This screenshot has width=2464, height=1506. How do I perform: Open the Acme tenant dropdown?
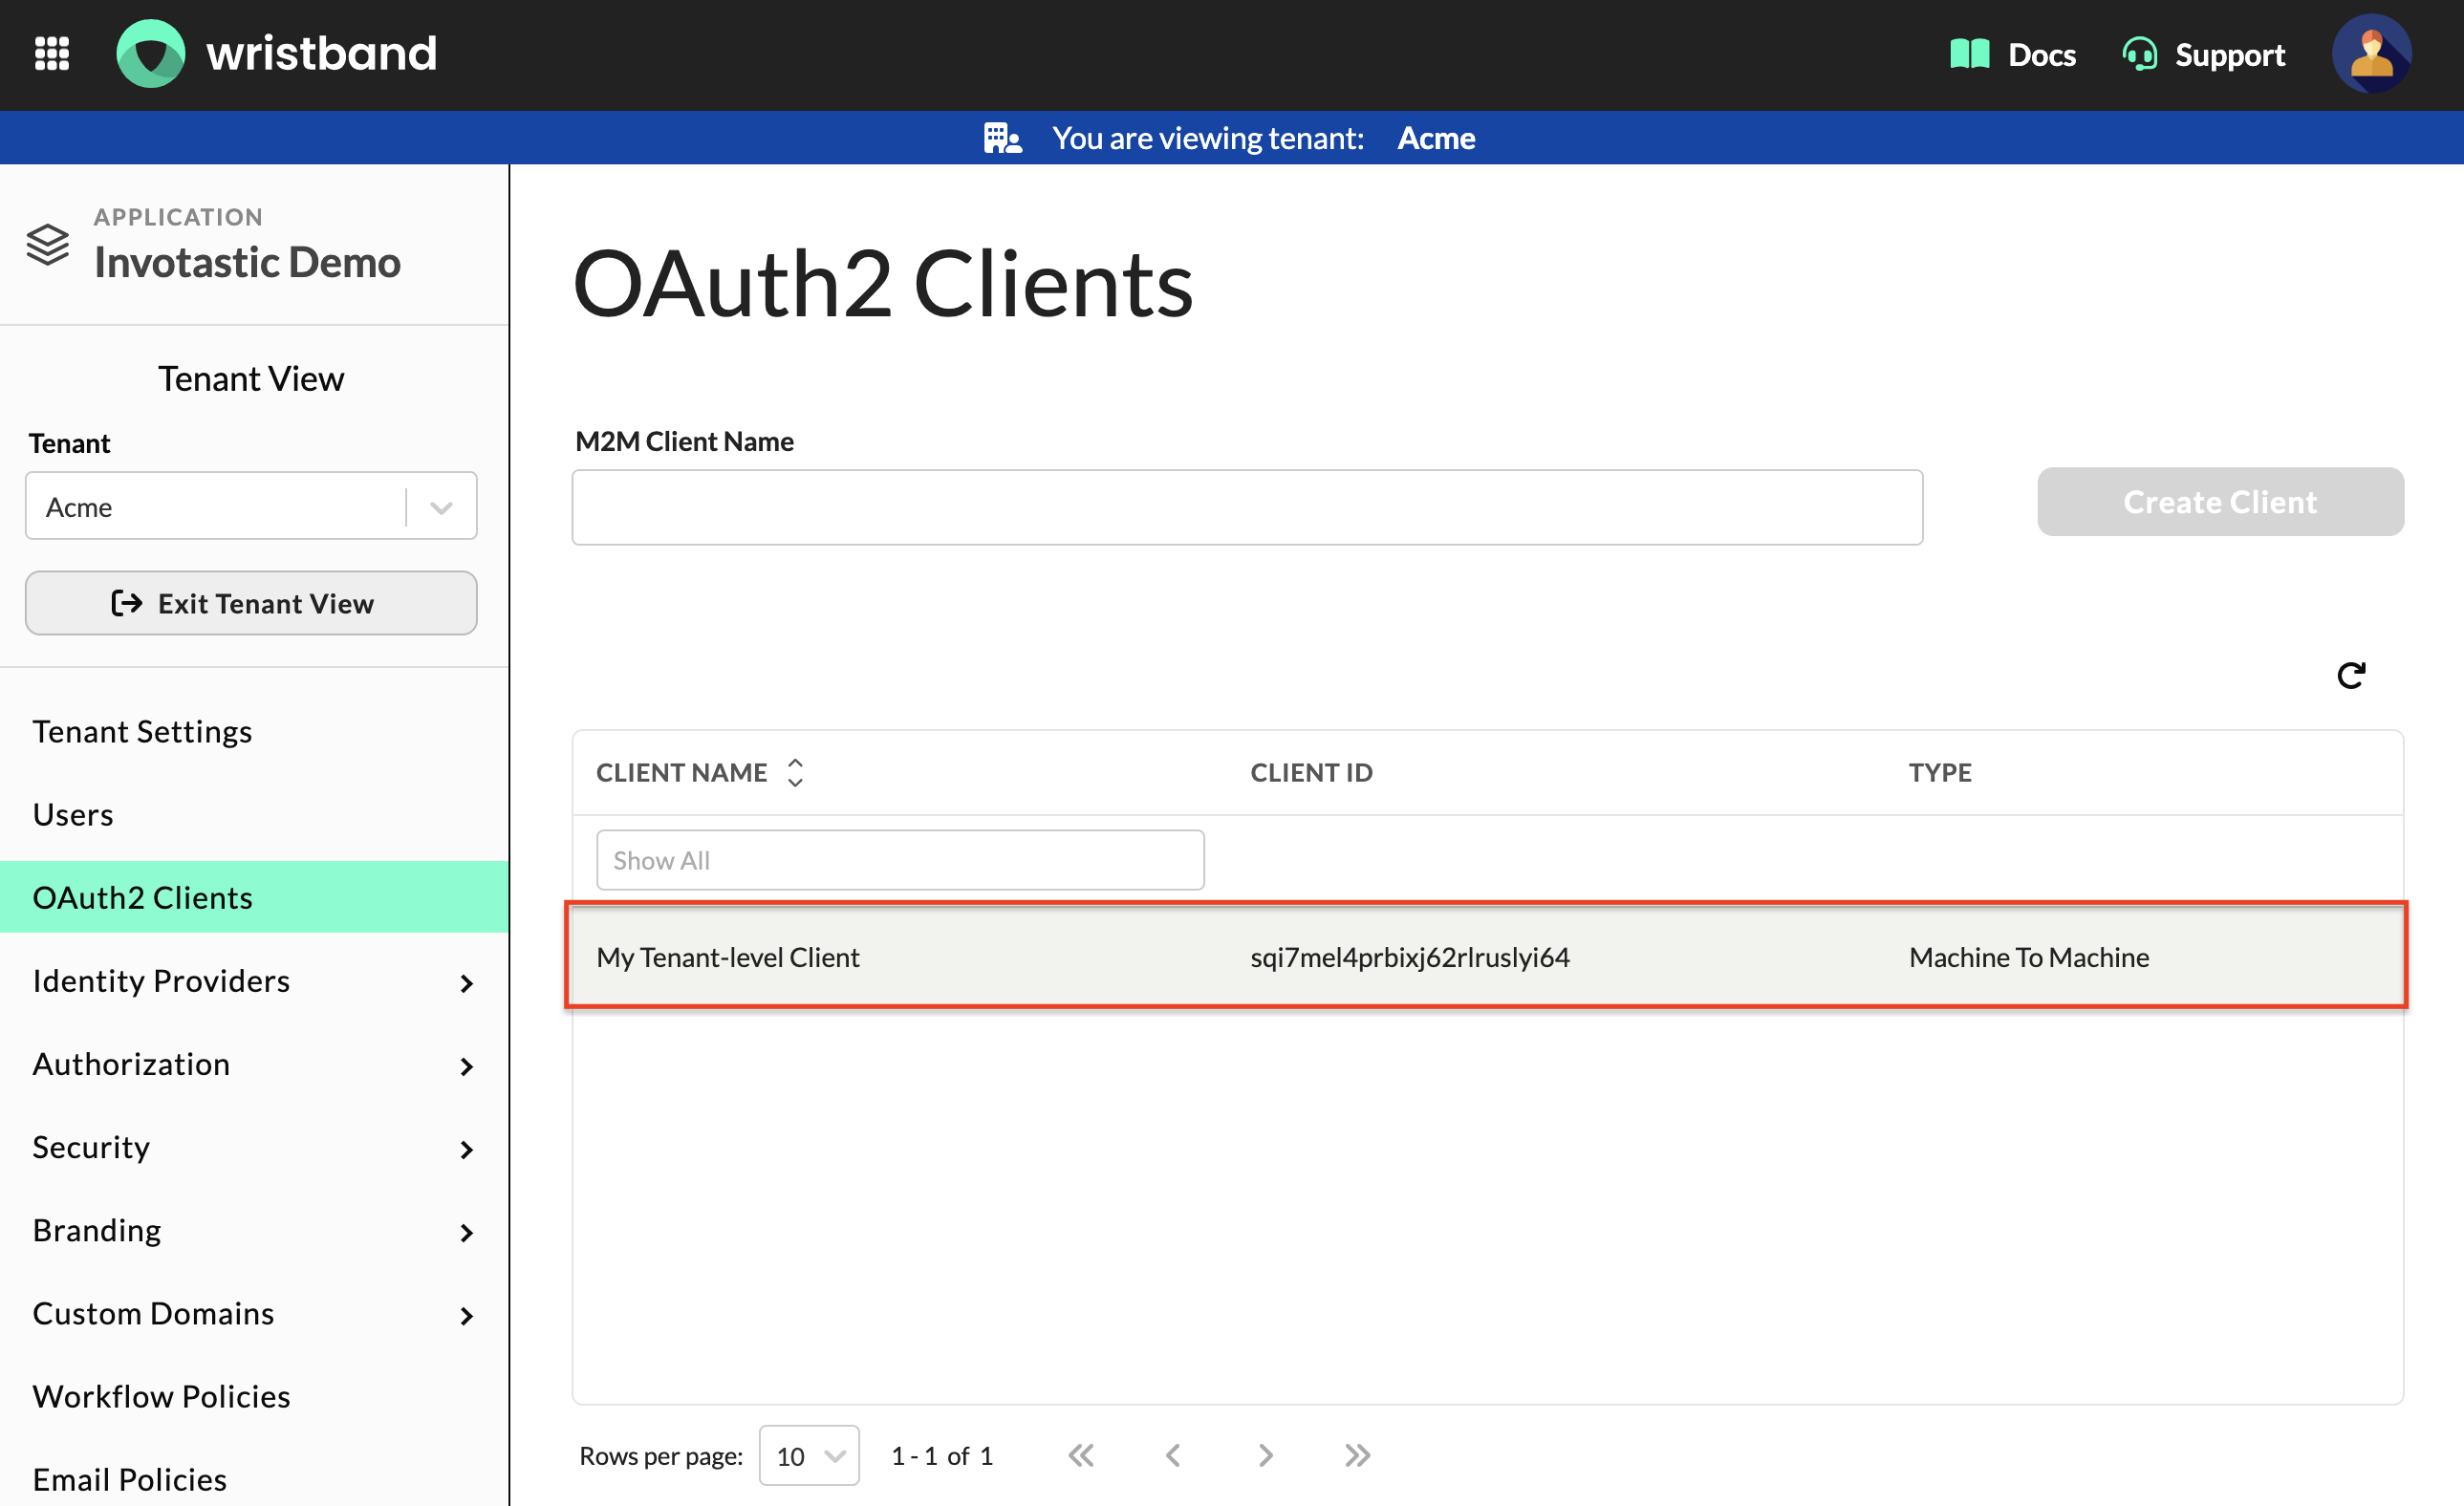tap(251, 506)
